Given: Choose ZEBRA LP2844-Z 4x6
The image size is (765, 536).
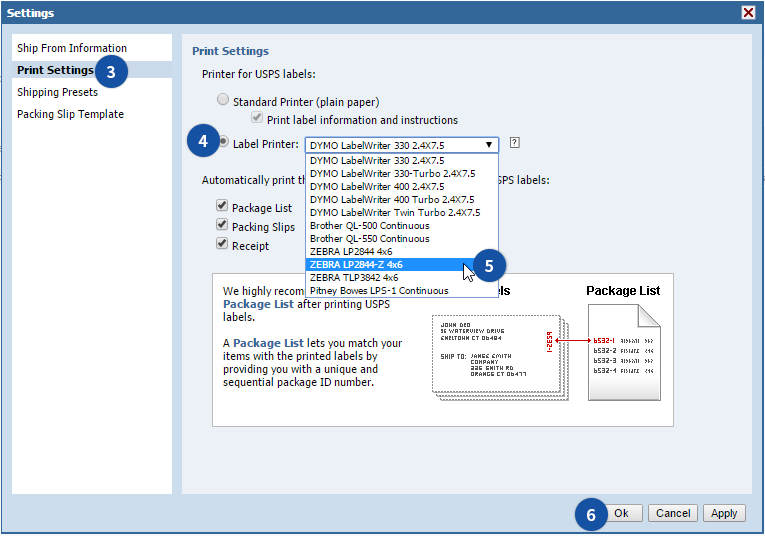Looking at the screenshot, I should pyautogui.click(x=402, y=265).
